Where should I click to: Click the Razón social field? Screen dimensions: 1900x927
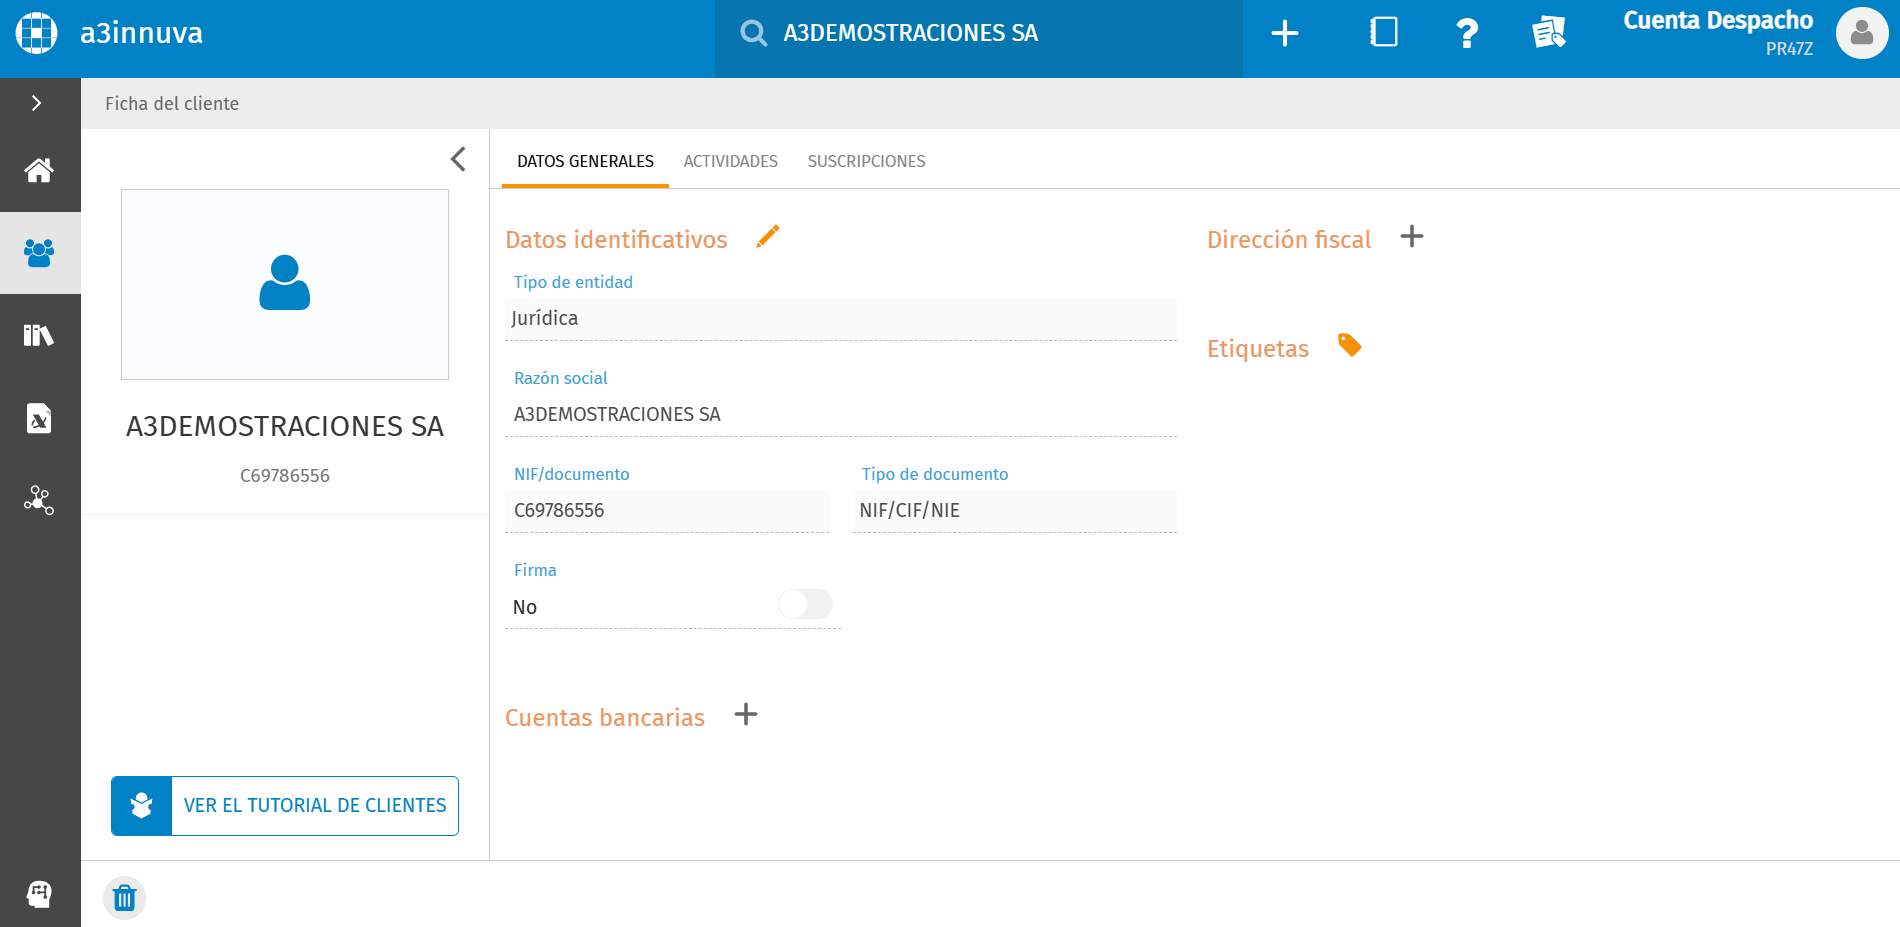[x=841, y=415]
